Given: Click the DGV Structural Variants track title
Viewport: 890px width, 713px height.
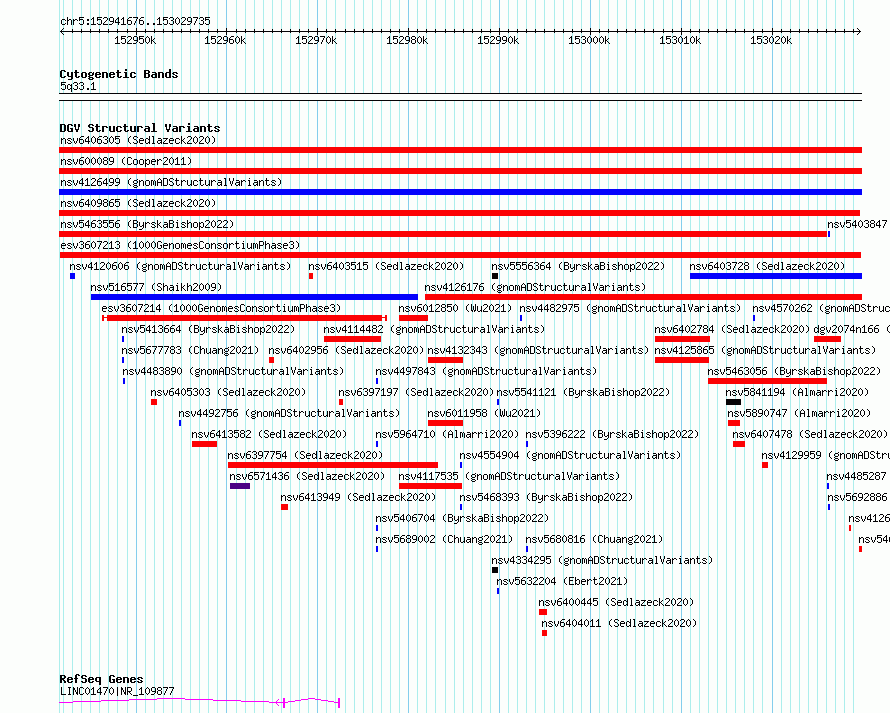Looking at the screenshot, I should click(140, 128).
